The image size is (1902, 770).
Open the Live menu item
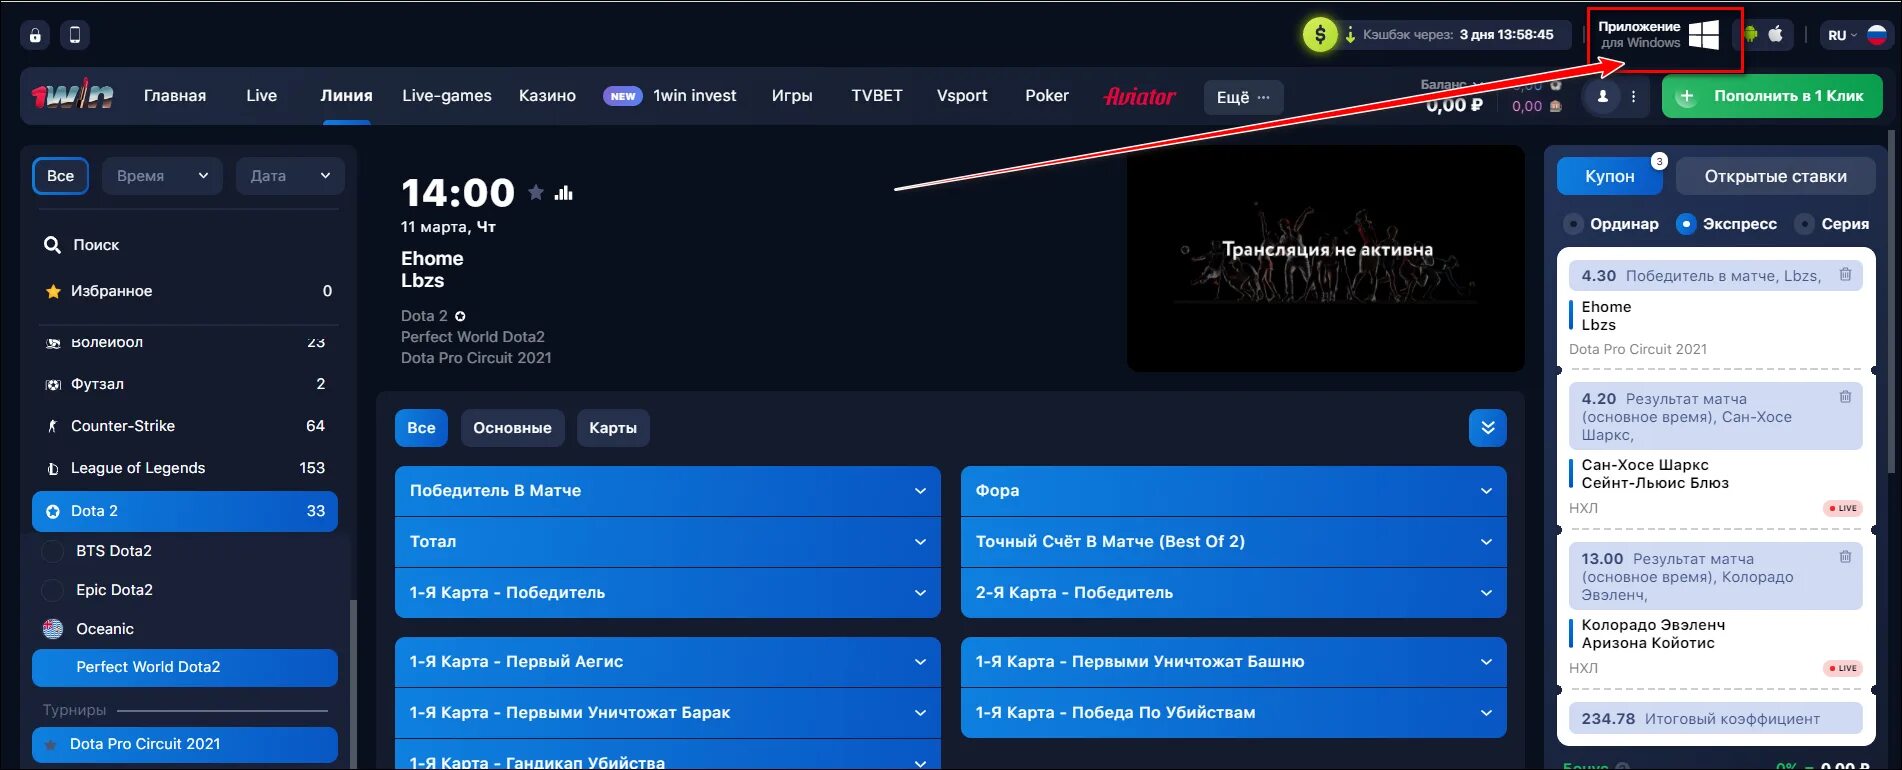pos(261,96)
